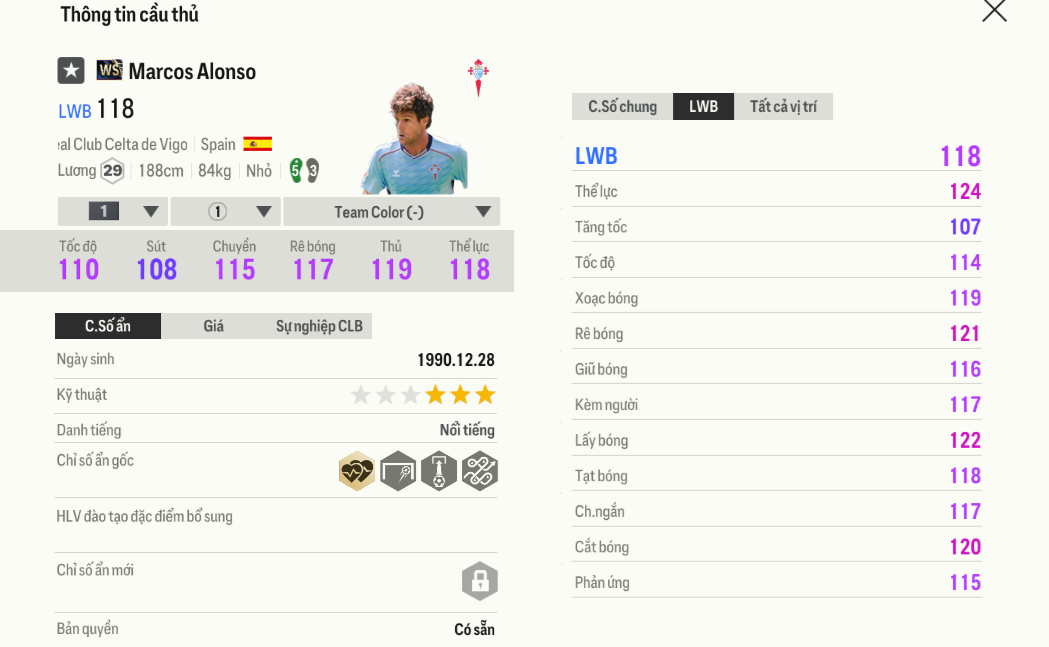Show the Tất cả vị trí tab
This screenshot has width=1049, height=647.
click(783, 107)
